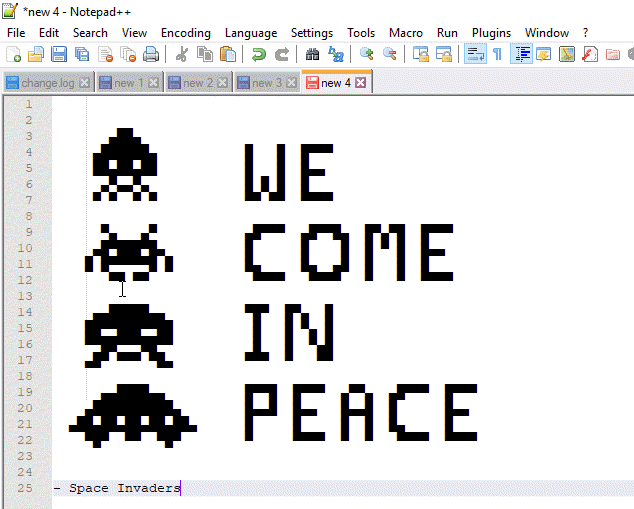
Task: Save the current file with the Save icon
Action: [x=59, y=54]
